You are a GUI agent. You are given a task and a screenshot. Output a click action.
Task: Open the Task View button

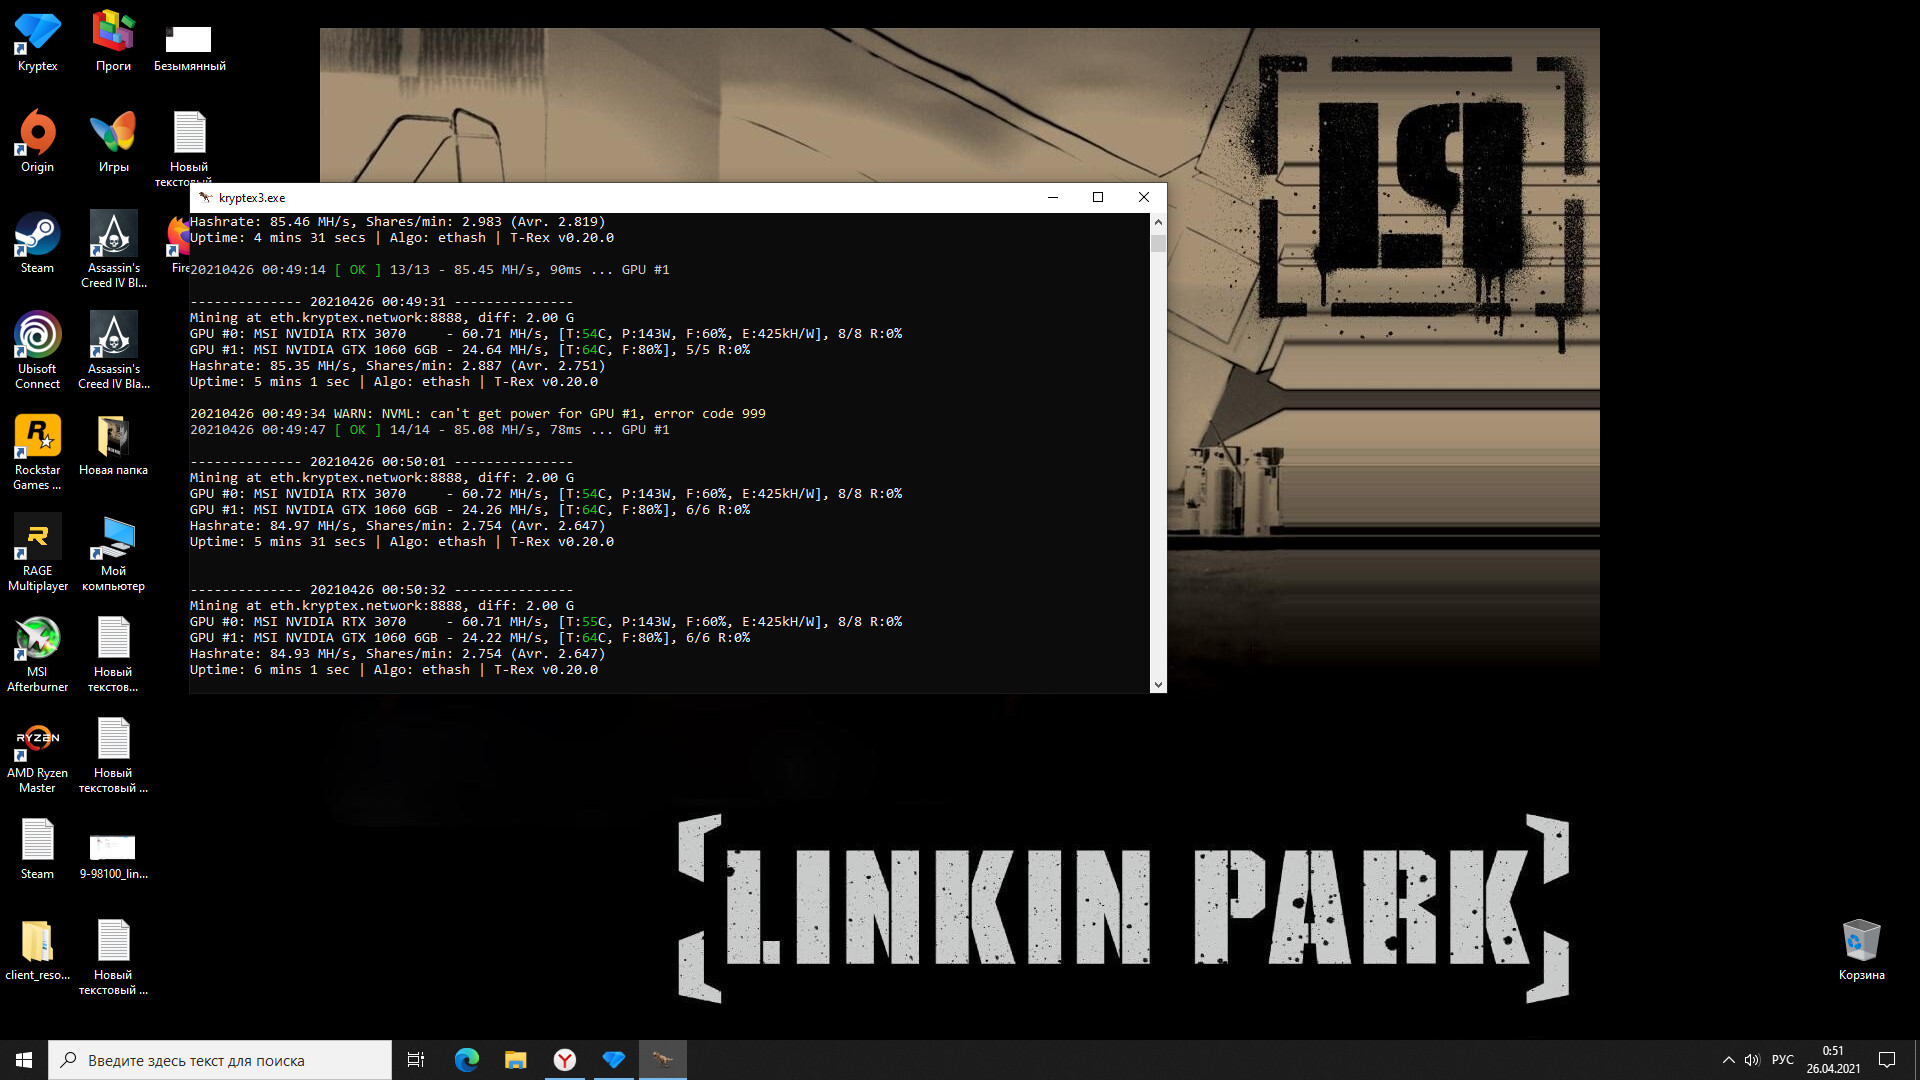tap(416, 1060)
